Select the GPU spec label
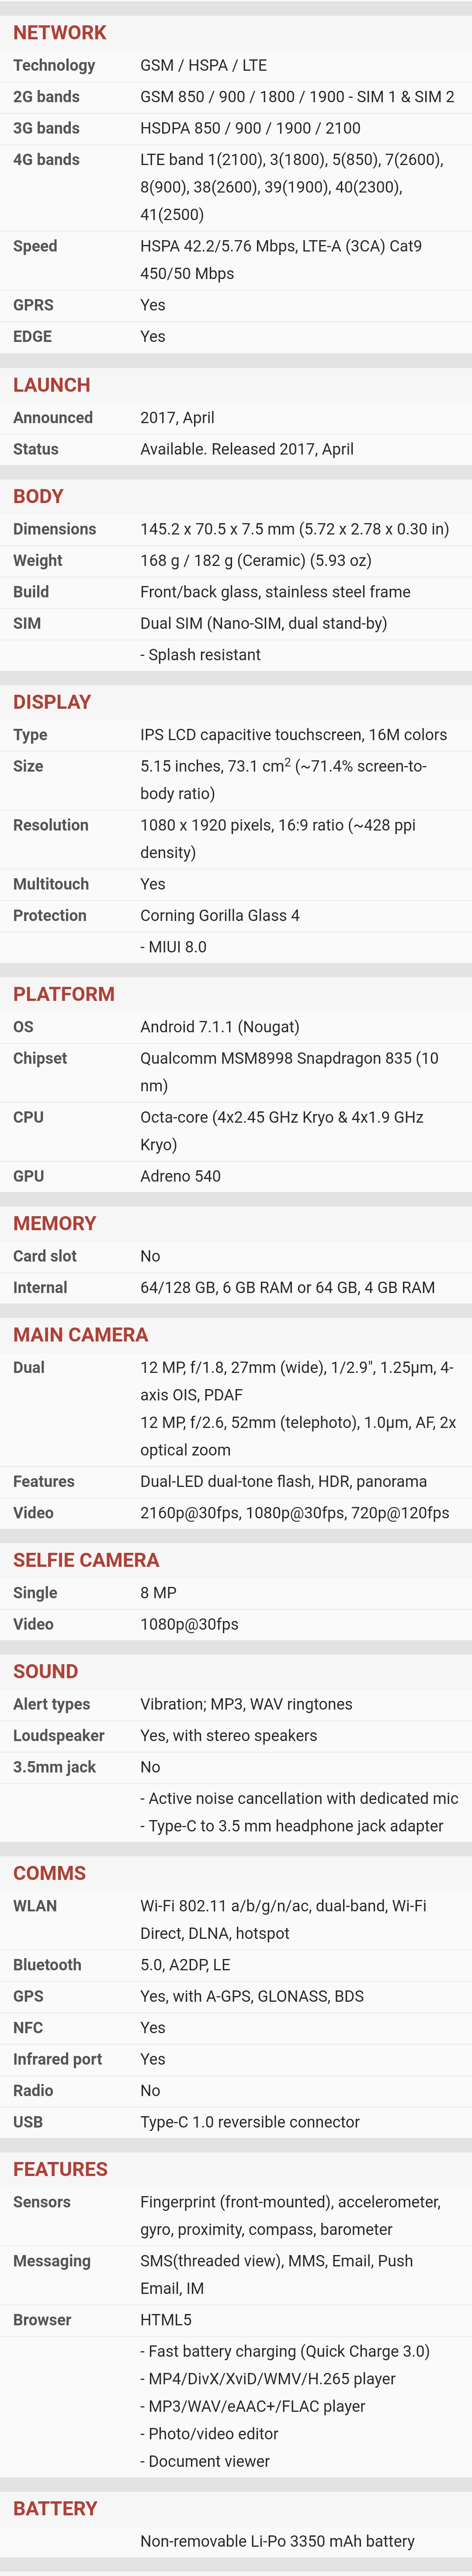The width and height of the screenshot is (472, 2576). [x=28, y=1176]
